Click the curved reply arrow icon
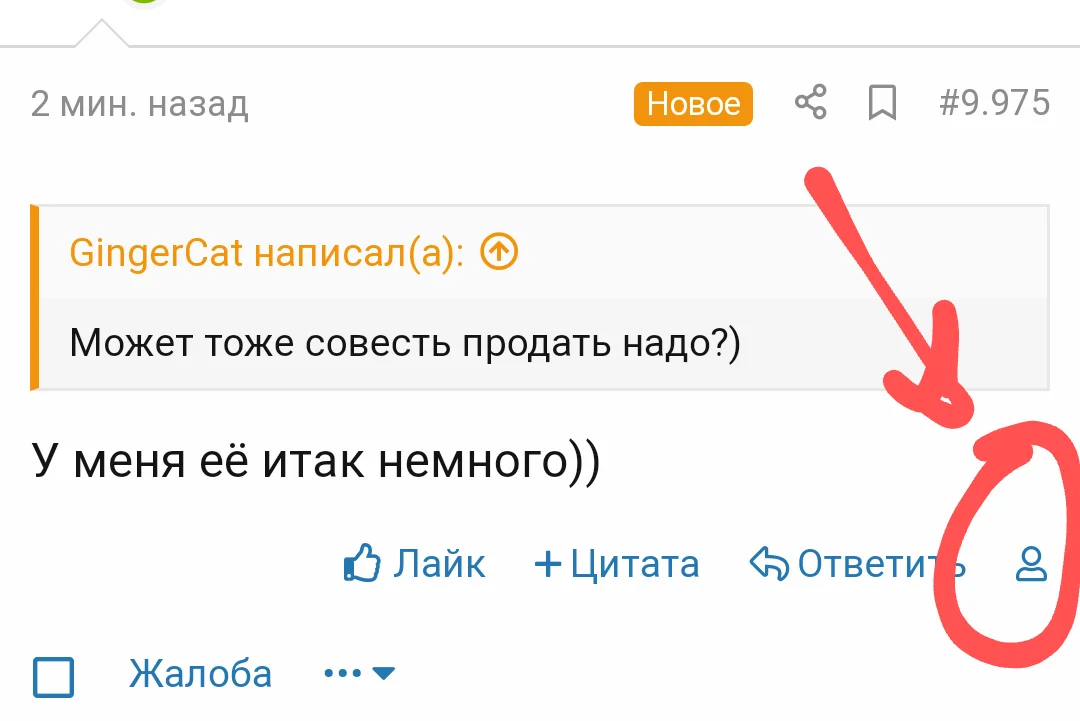The height and width of the screenshot is (721, 1080). tap(769, 562)
